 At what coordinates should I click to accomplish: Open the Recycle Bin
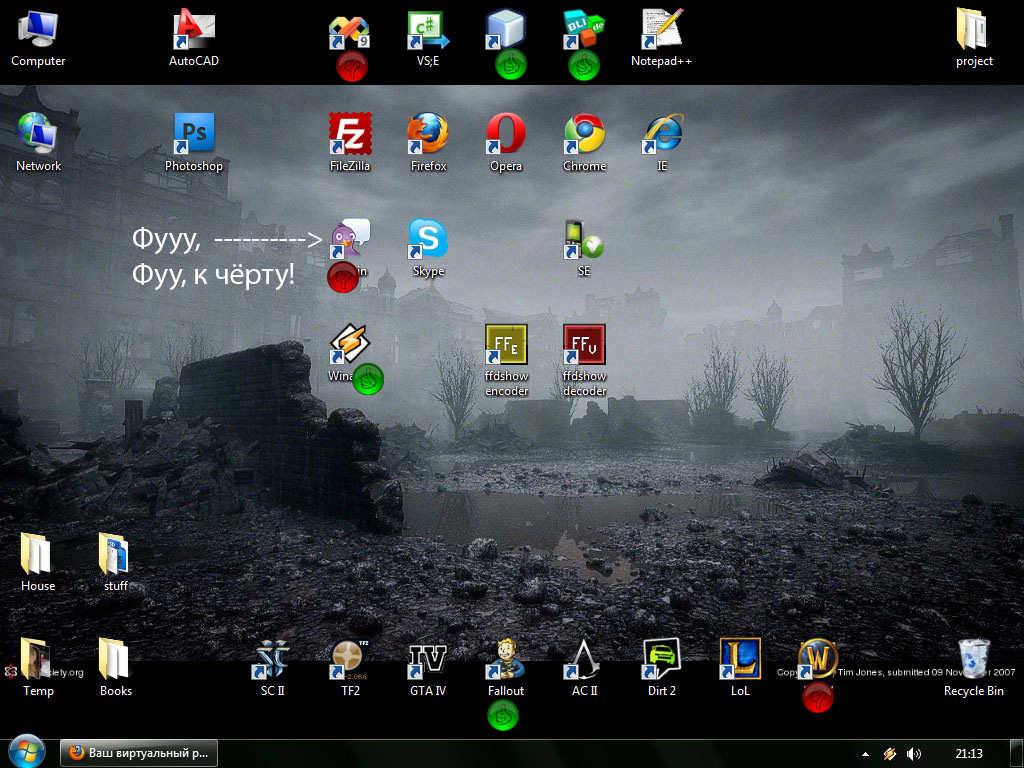click(973, 660)
